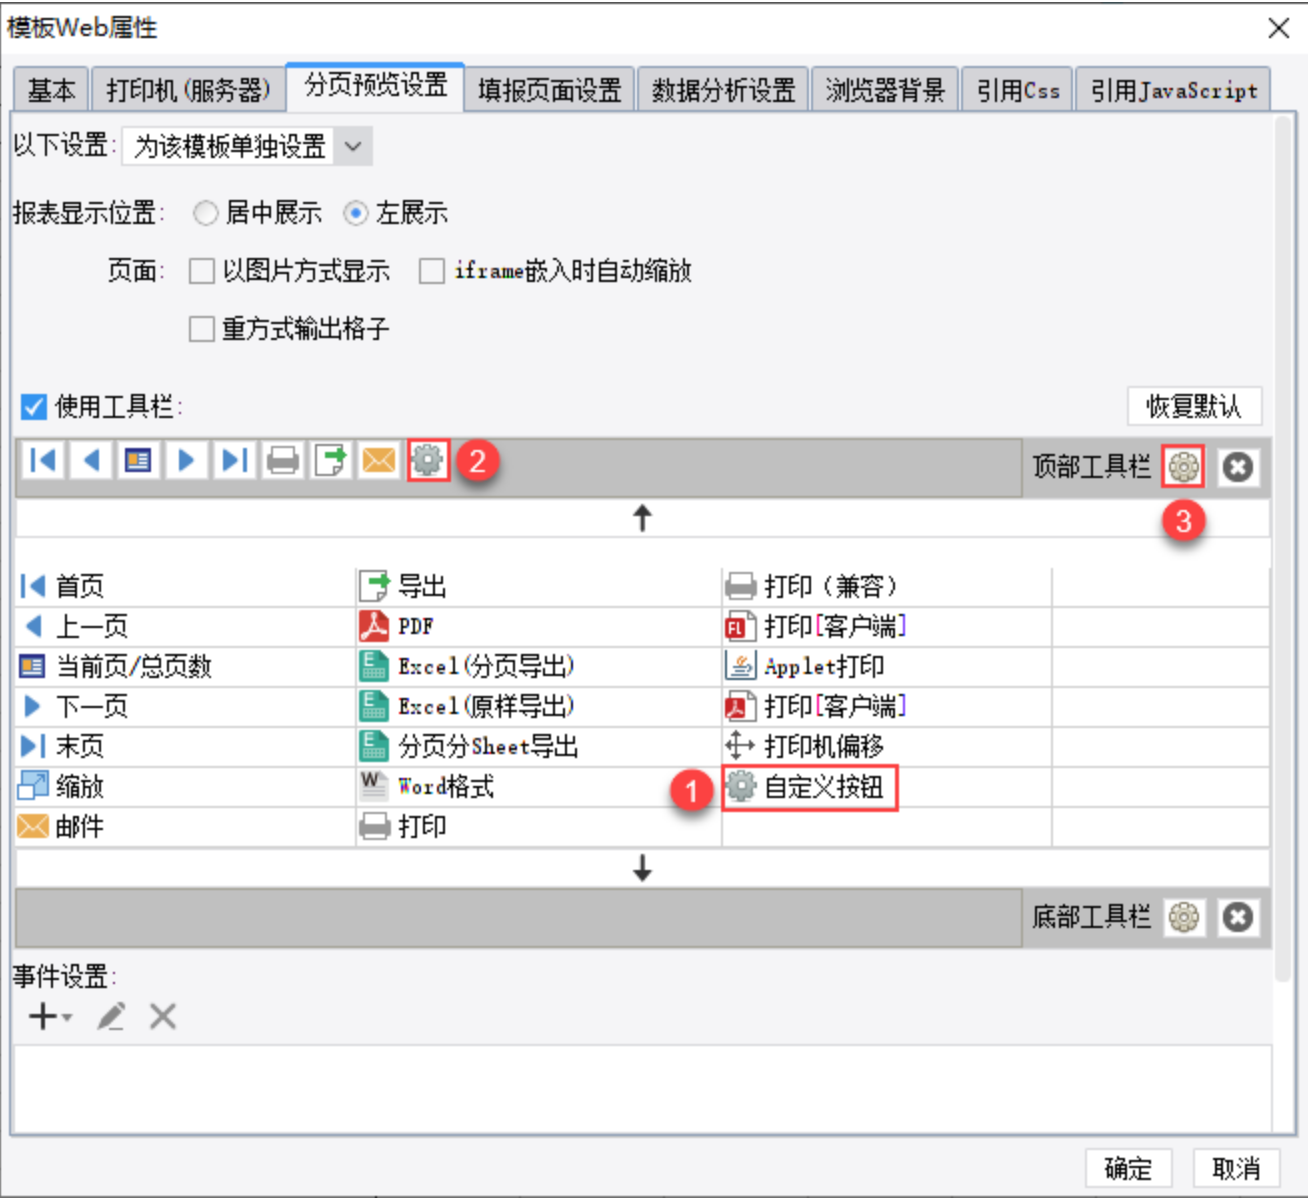Toggle iframe嵌入时自动缩放 checkbox
1308x1201 pixels.
coord(432,271)
